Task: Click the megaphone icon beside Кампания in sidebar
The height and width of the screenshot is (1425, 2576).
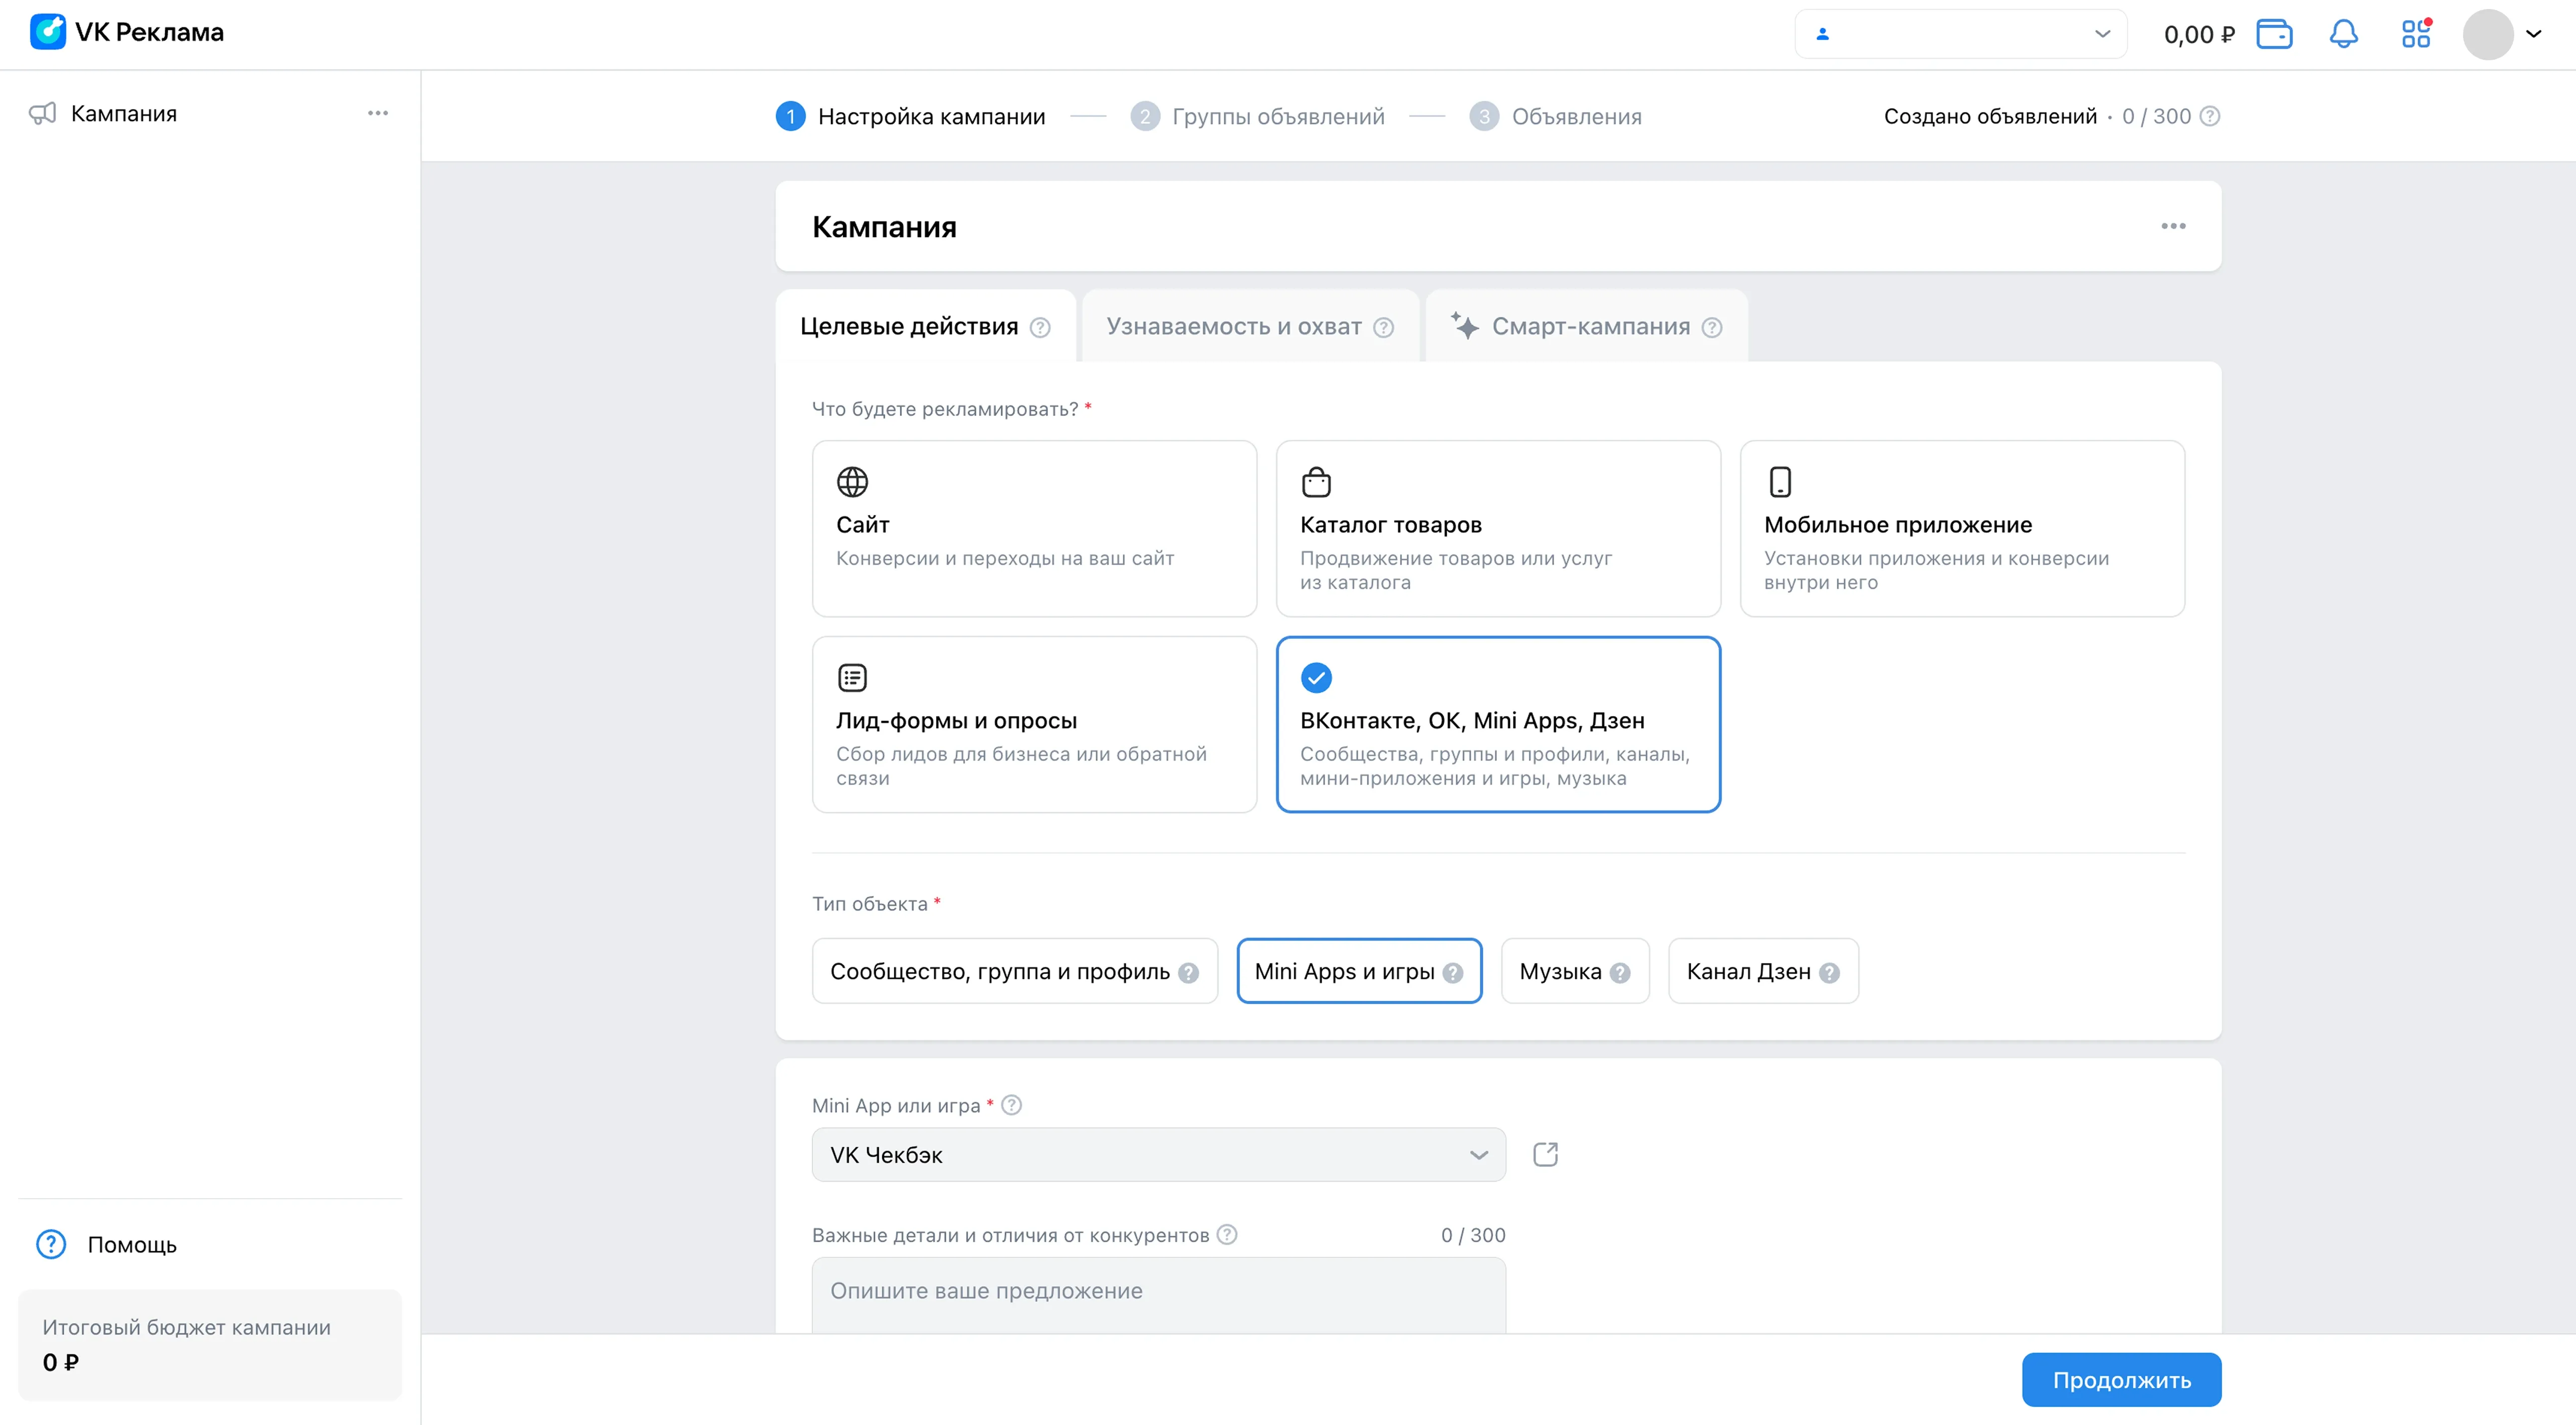Action: (43, 113)
